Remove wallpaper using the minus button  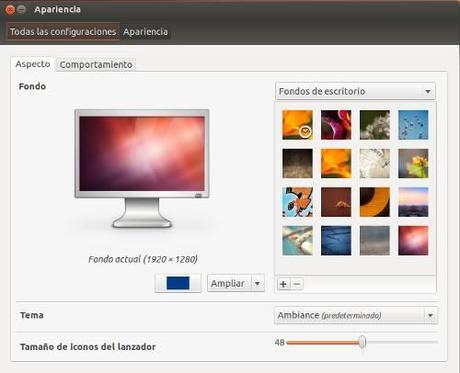pos(297,284)
